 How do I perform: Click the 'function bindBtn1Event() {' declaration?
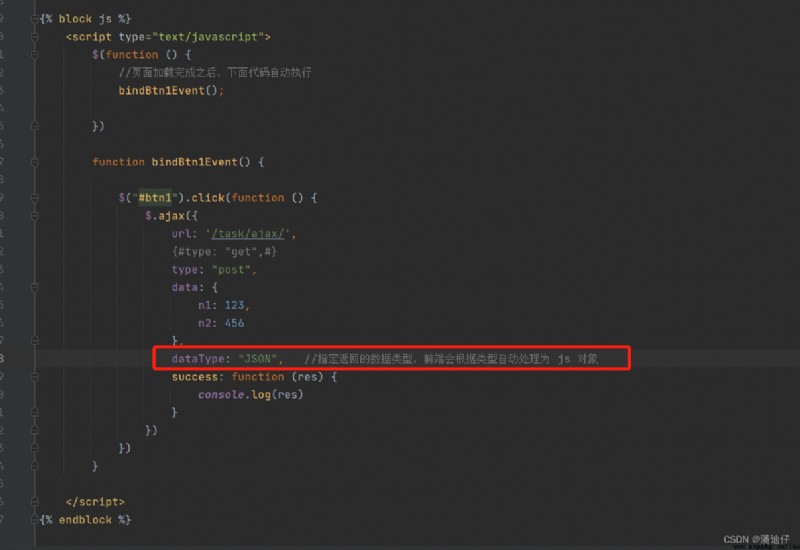pos(178,162)
